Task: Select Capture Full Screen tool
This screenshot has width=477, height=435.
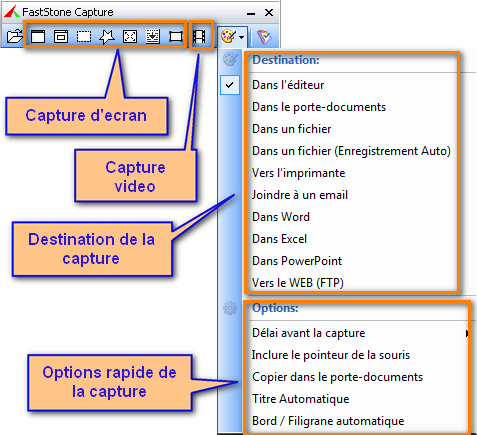Action: point(130,36)
